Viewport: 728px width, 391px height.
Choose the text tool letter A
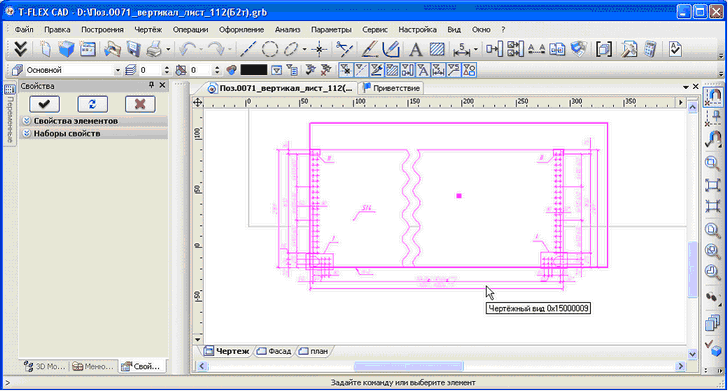pos(415,49)
